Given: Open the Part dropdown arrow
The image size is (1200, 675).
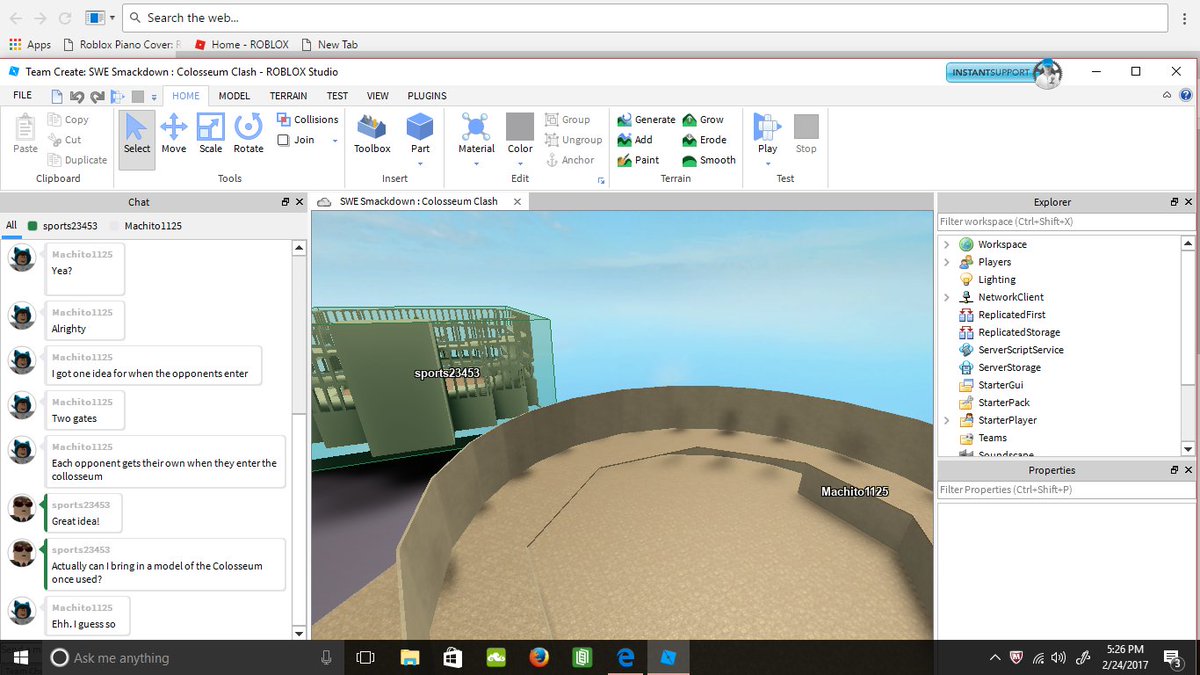Looking at the screenshot, I should [420, 164].
